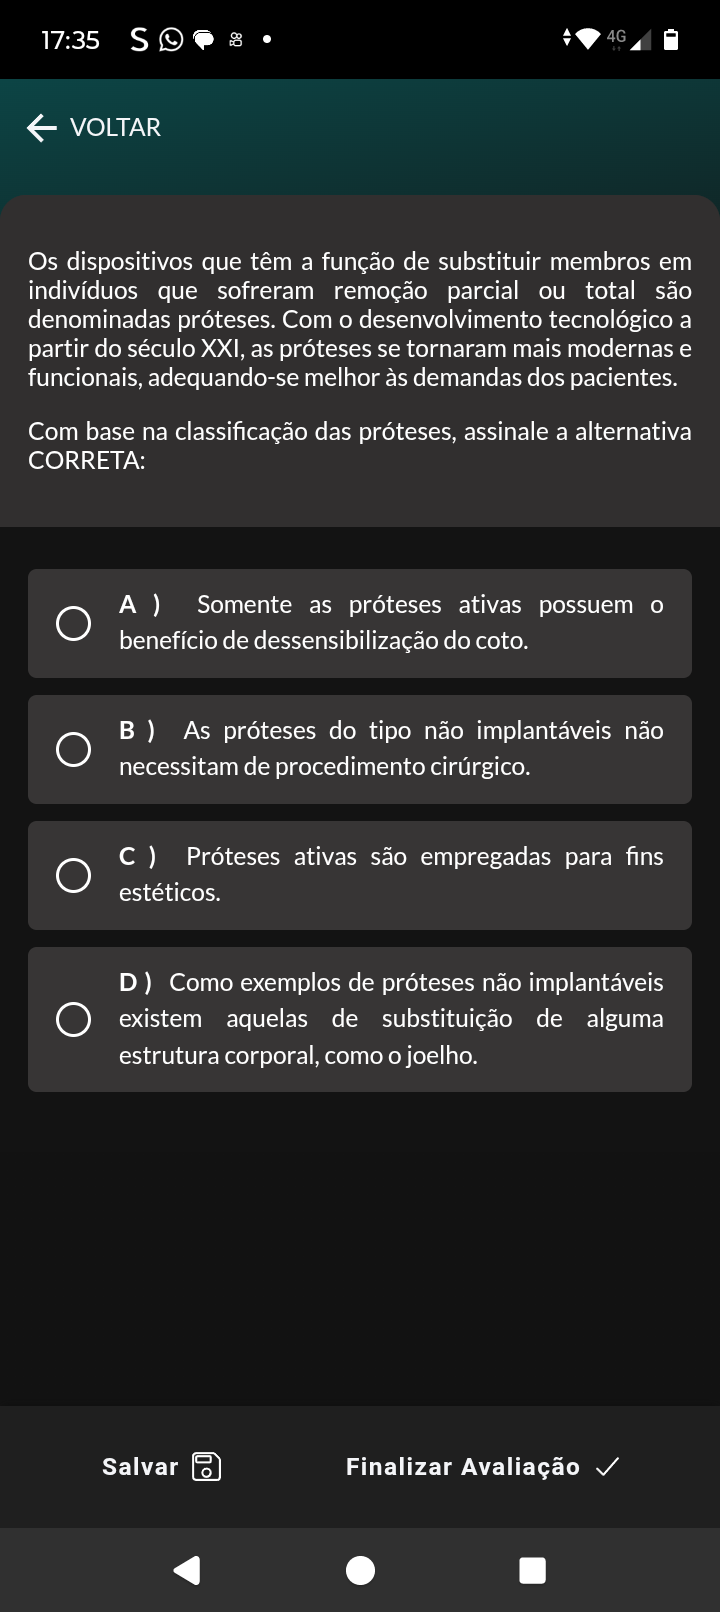Choose radio button for alternative C

click(73, 875)
